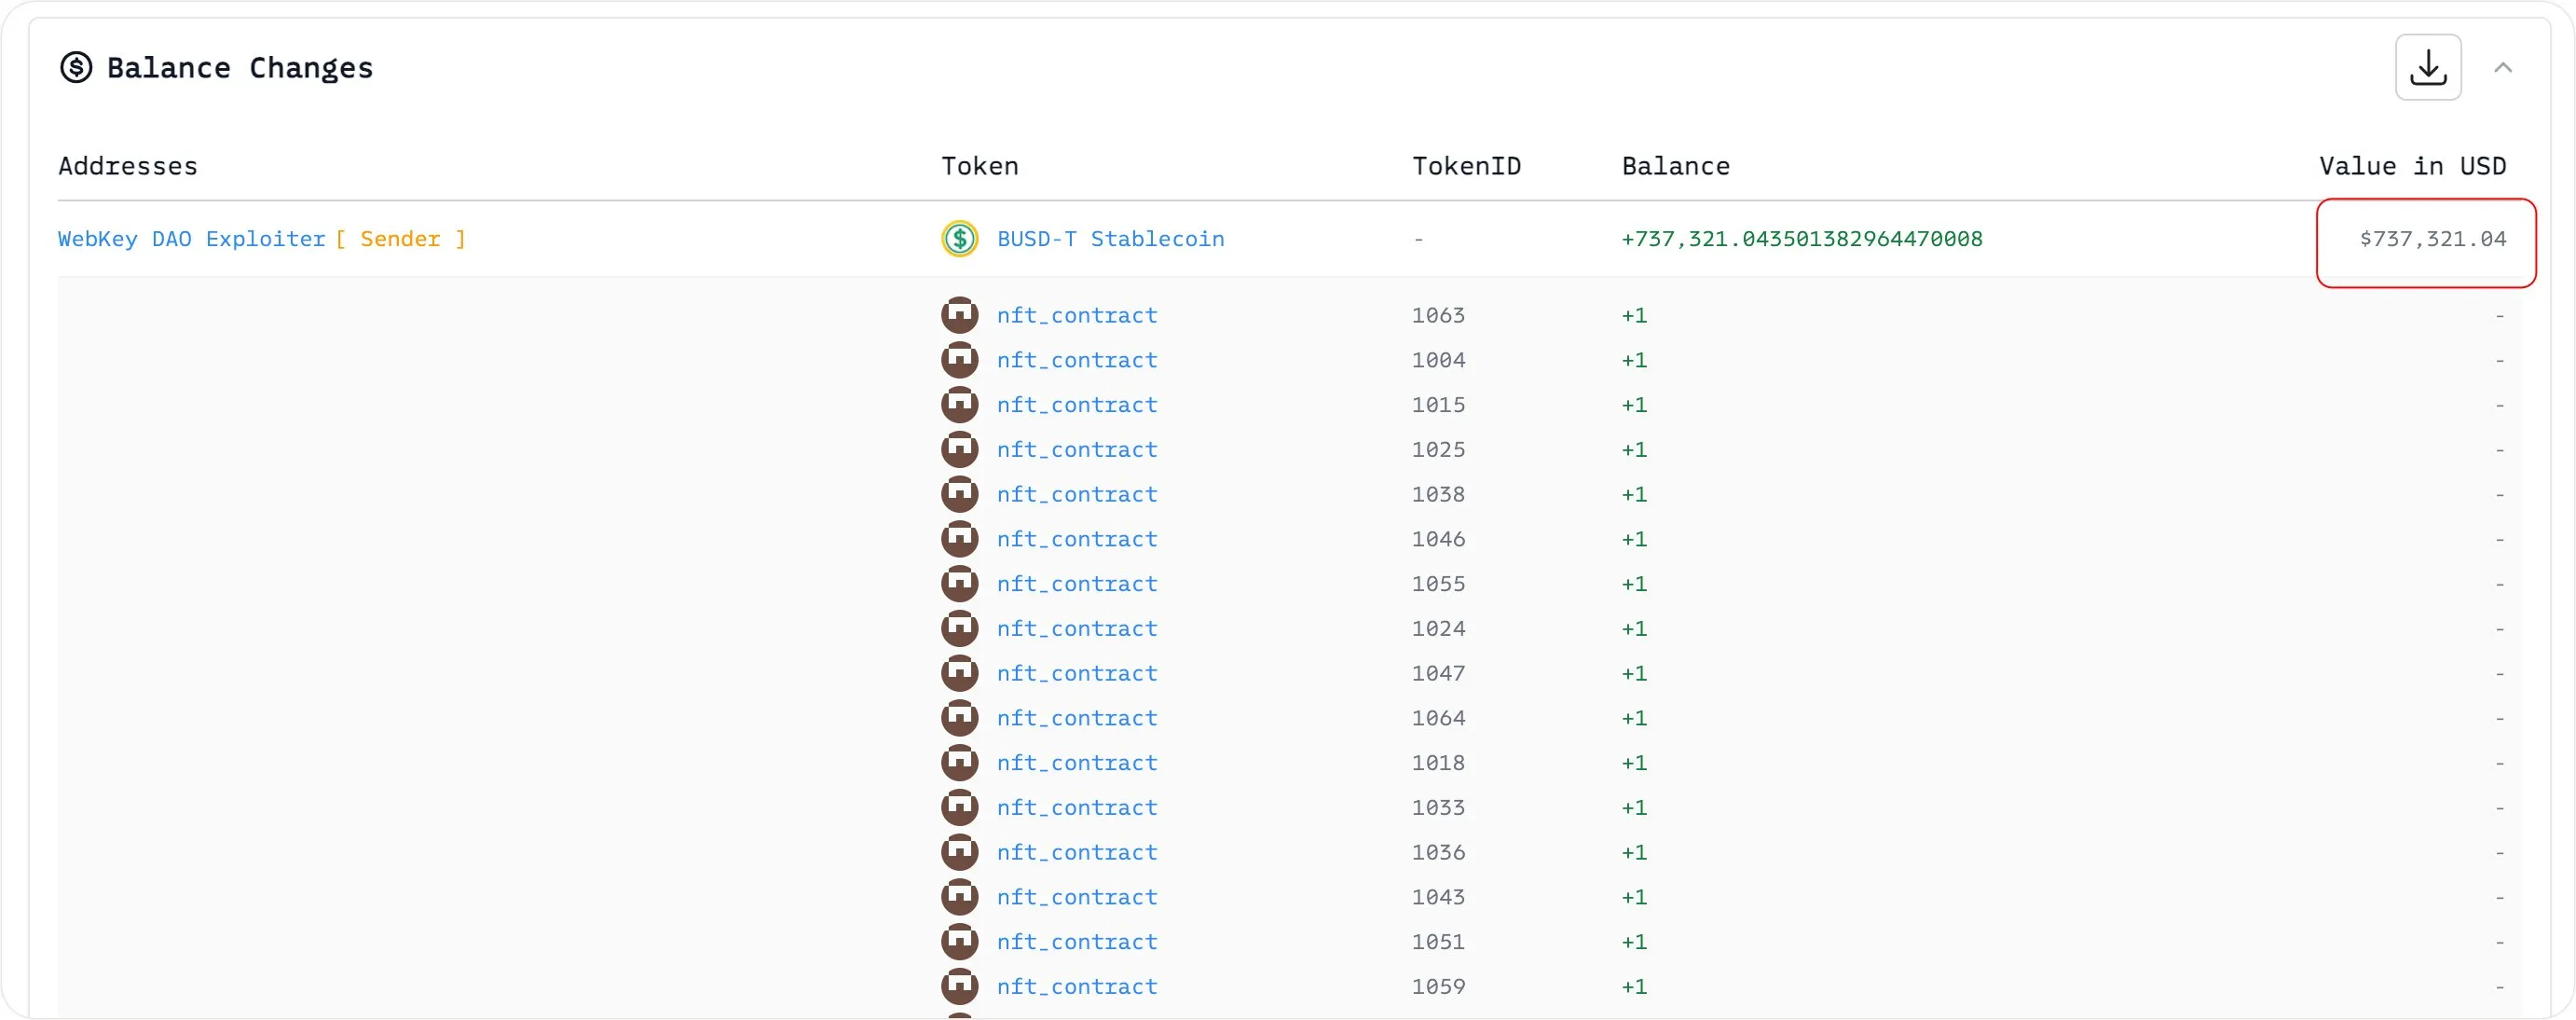Select the $737,321.04 USD value
Viewport: 2576px width, 1020px height.
(x=2432, y=239)
